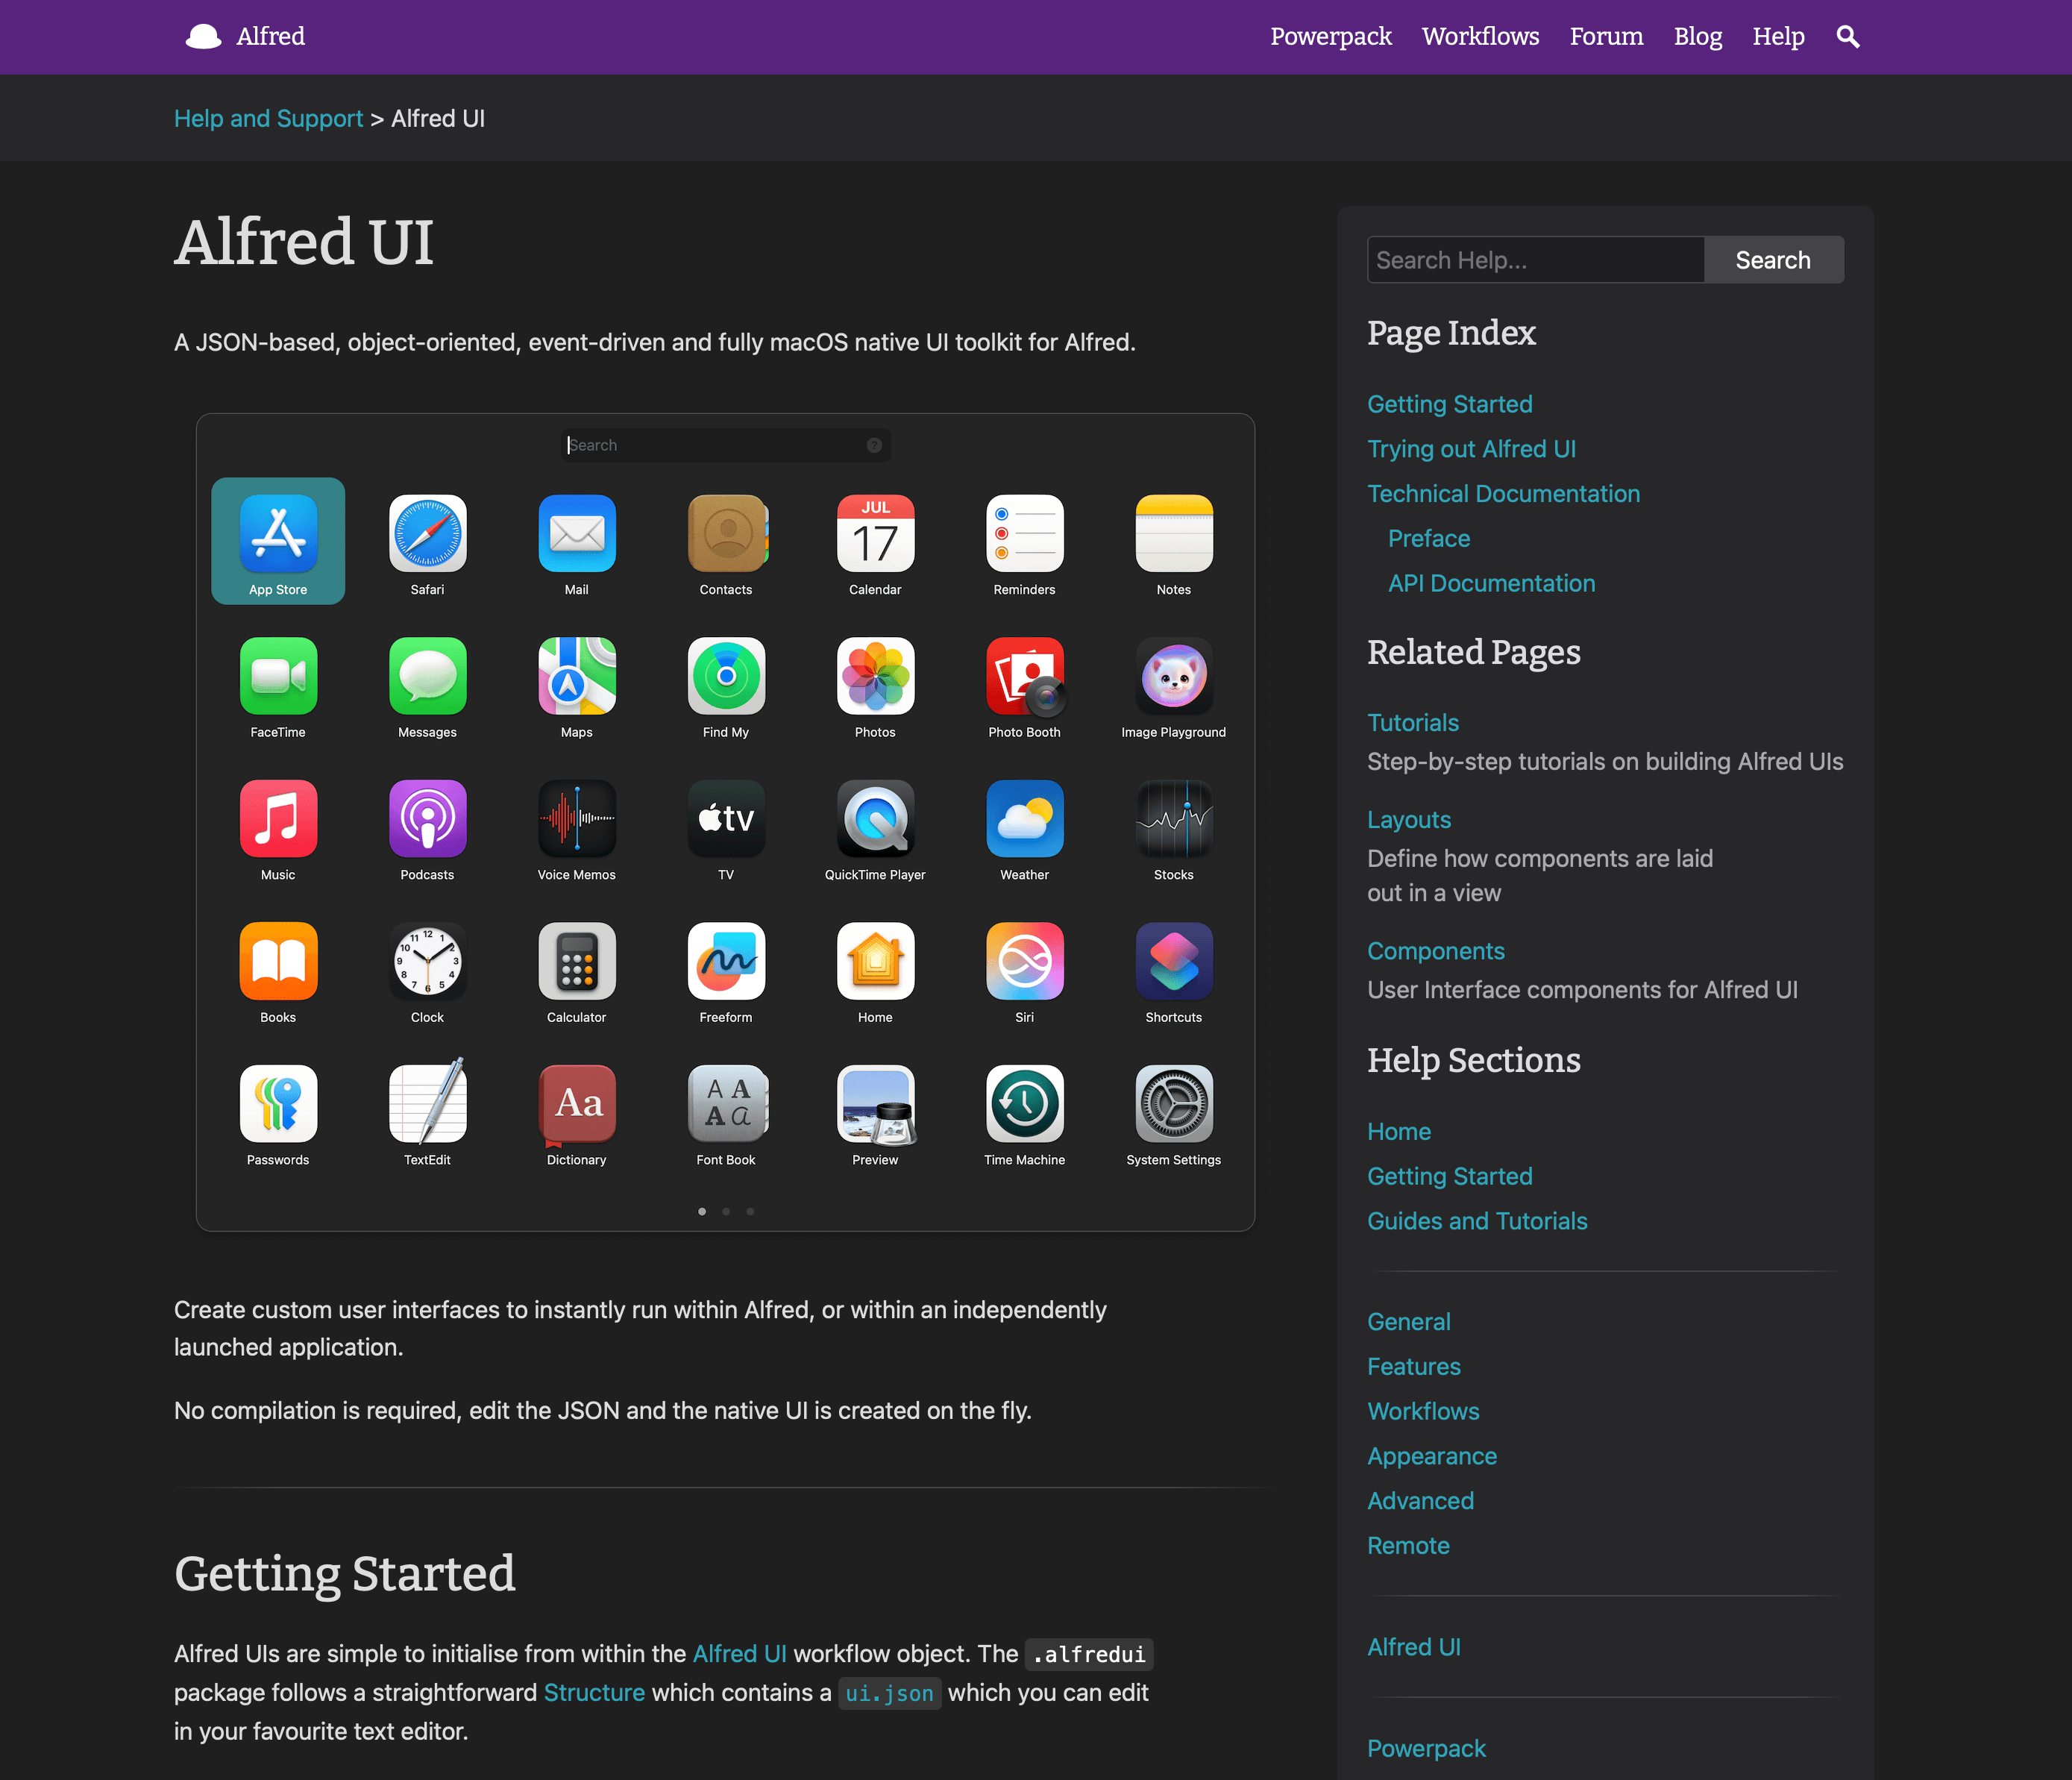Image resolution: width=2072 pixels, height=1780 pixels.
Task: Focus the launcher Search field
Action: click(x=726, y=445)
